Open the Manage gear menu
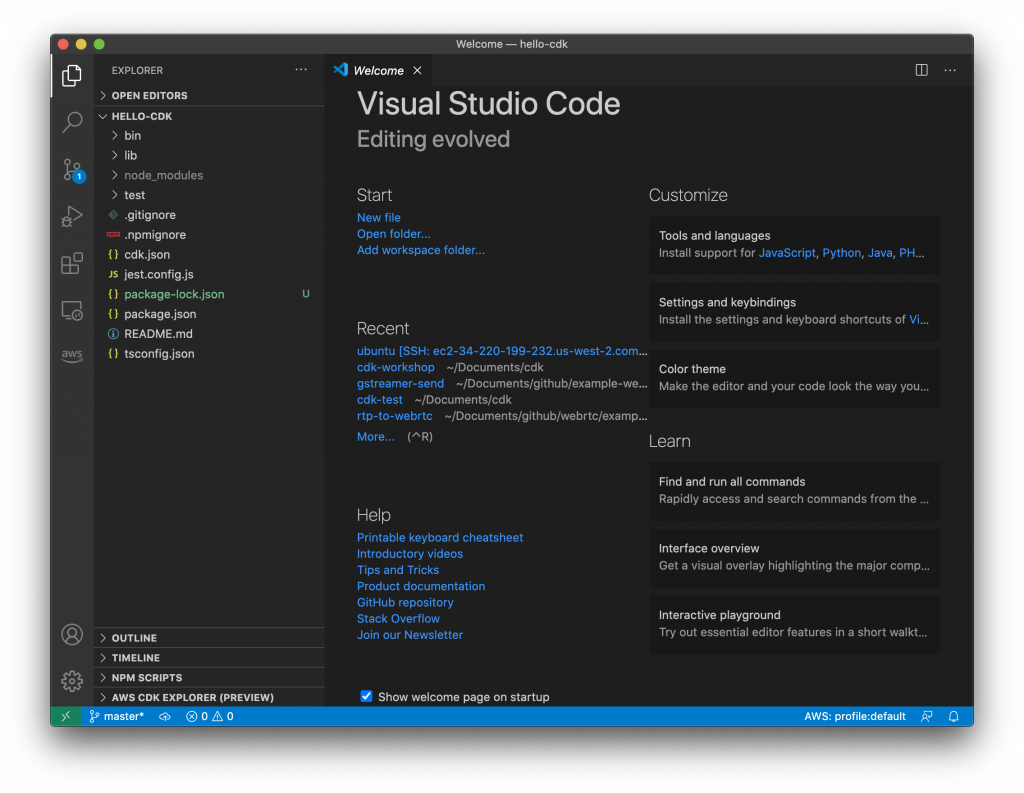 pyautogui.click(x=72, y=681)
